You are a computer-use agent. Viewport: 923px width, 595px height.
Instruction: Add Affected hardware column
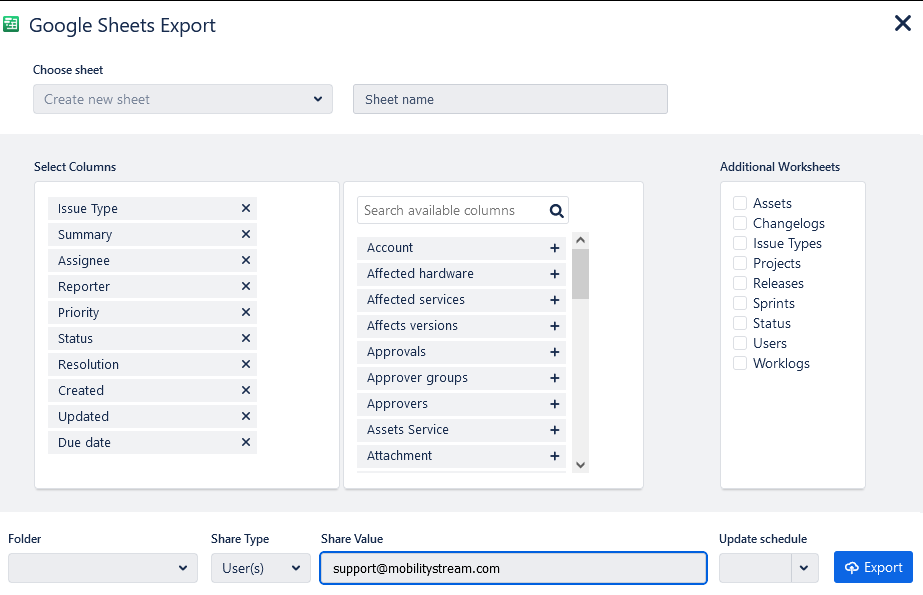pyautogui.click(x=555, y=274)
